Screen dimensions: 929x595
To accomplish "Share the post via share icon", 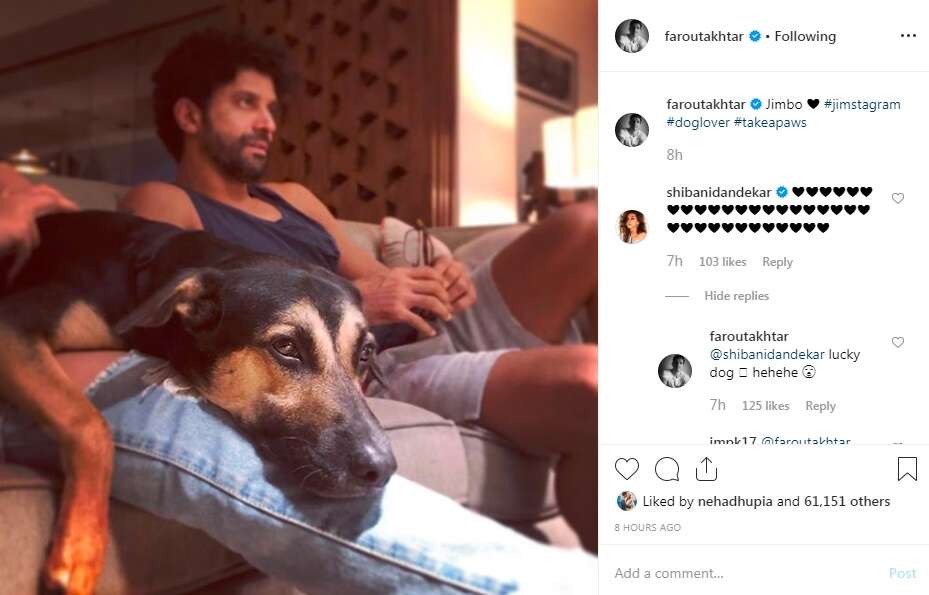I will [706, 469].
